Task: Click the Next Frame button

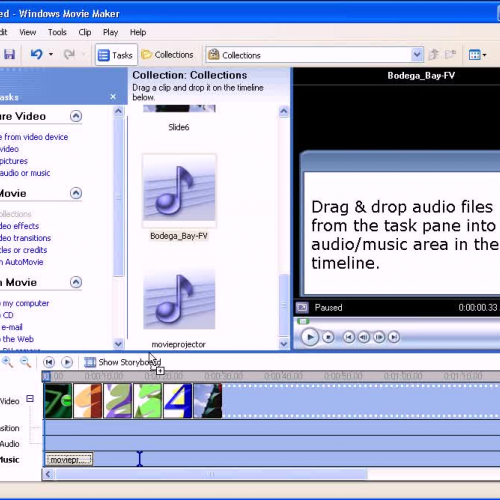Action: click(x=379, y=337)
